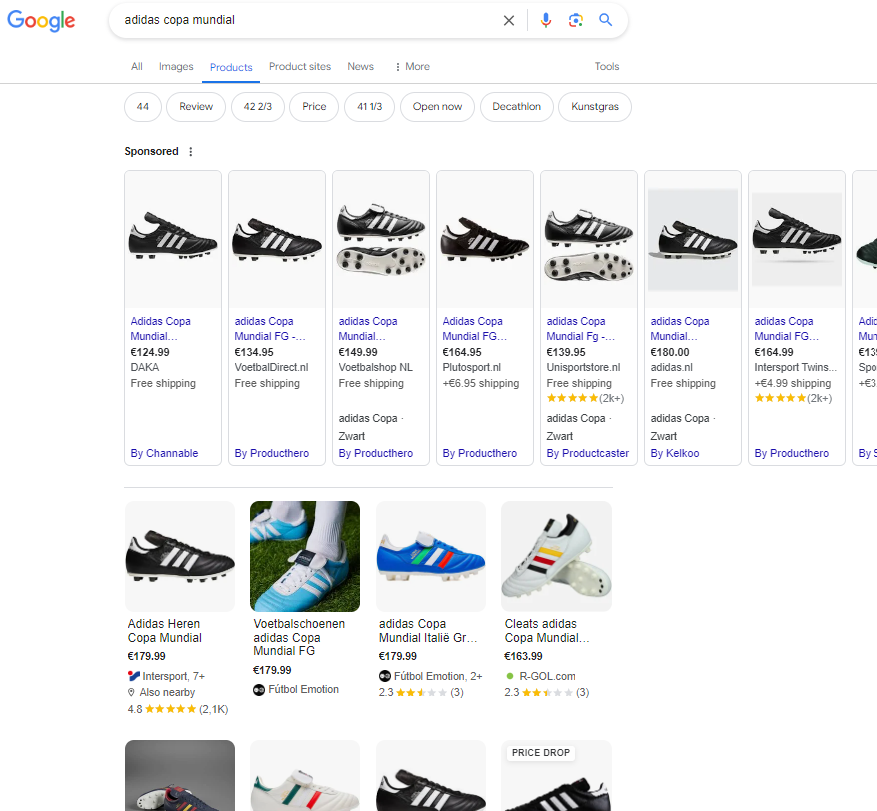The image size is (877, 811).
Task: Open the Kunstgras filter options
Action: tap(594, 106)
